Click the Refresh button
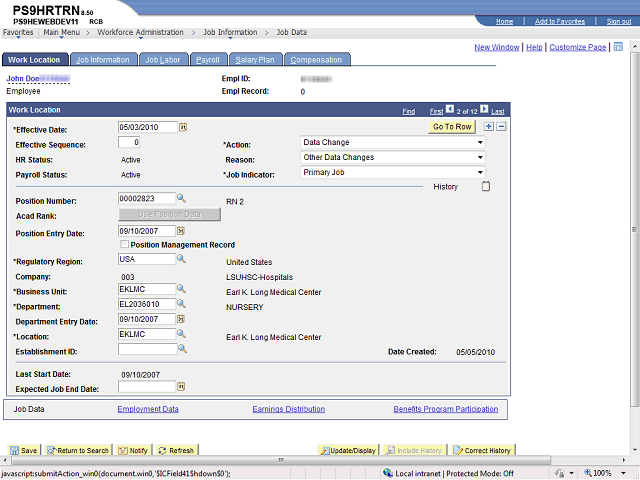Viewport: 640px width, 480px height. pyautogui.click(x=176, y=450)
